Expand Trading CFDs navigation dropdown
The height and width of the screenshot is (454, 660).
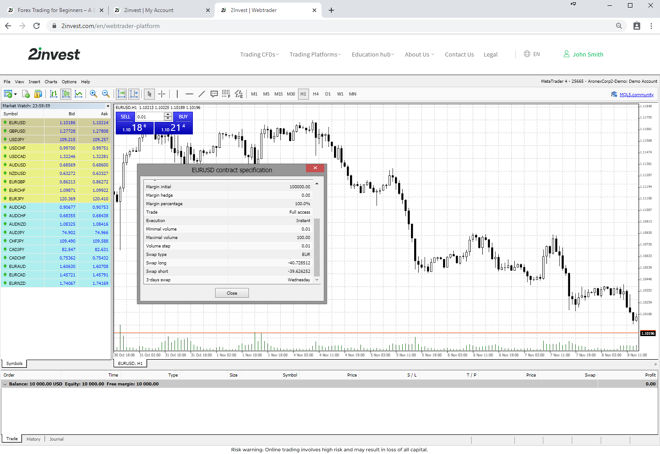[x=259, y=54]
